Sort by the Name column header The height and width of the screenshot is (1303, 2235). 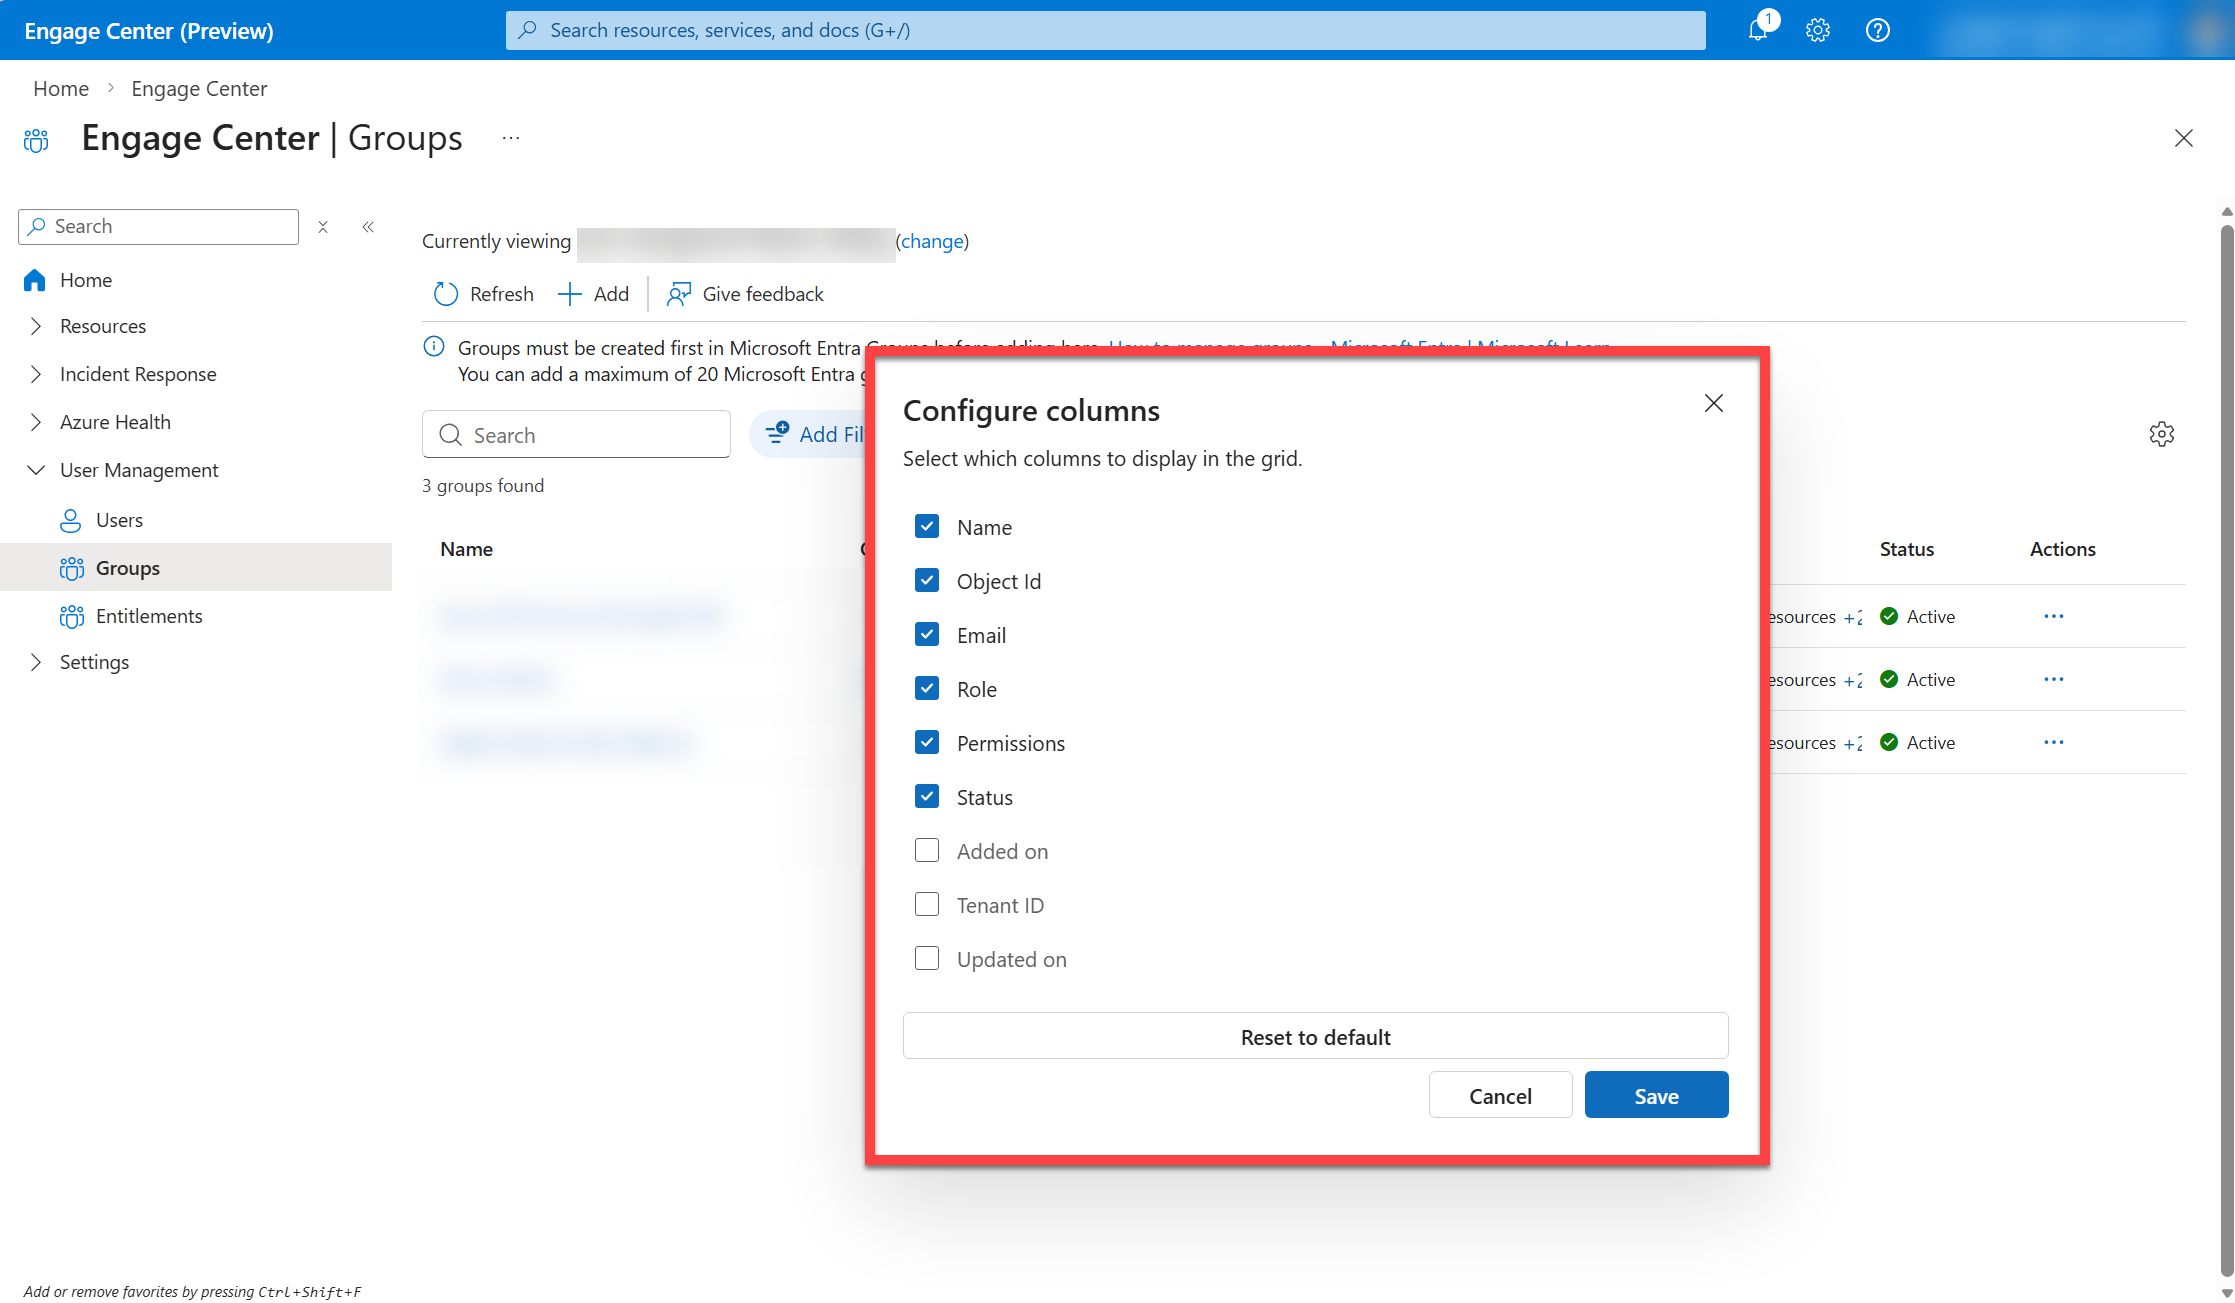coord(466,549)
